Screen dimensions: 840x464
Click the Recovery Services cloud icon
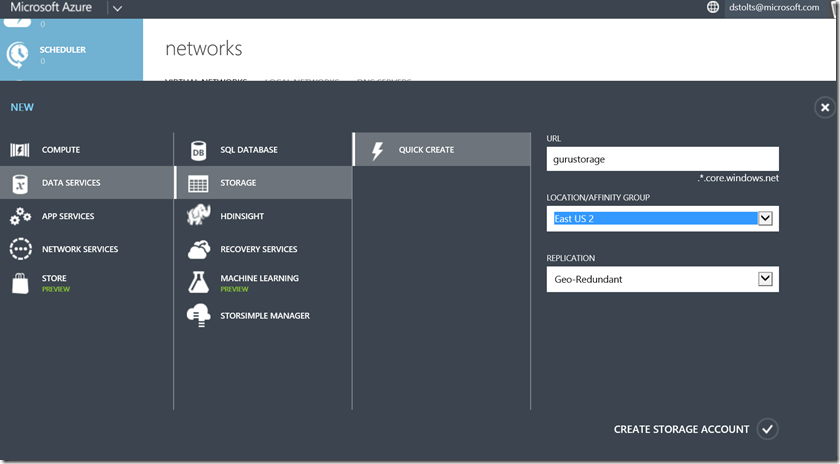[x=199, y=250]
